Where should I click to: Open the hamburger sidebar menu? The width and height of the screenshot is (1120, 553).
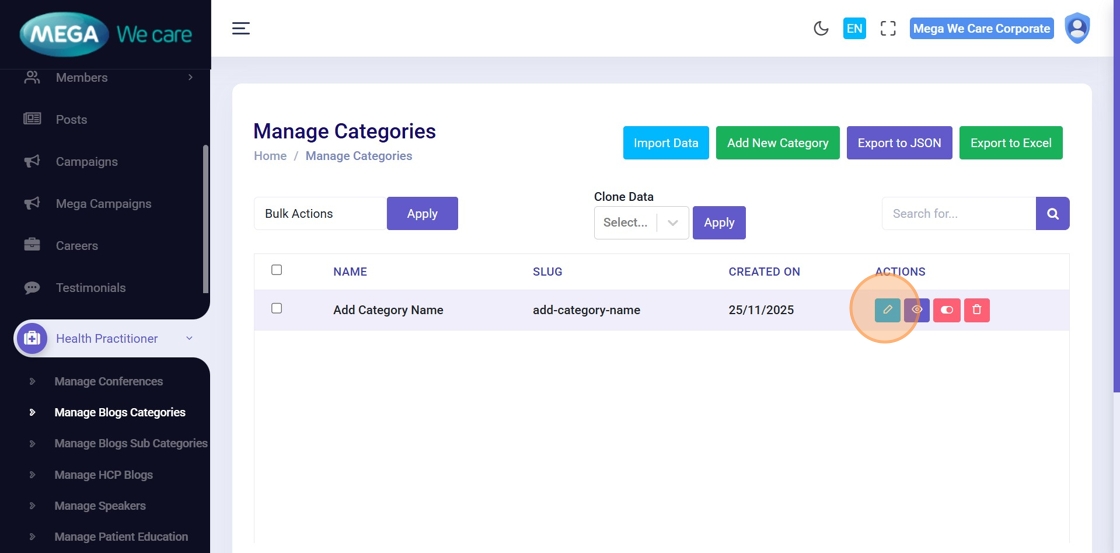(x=241, y=28)
